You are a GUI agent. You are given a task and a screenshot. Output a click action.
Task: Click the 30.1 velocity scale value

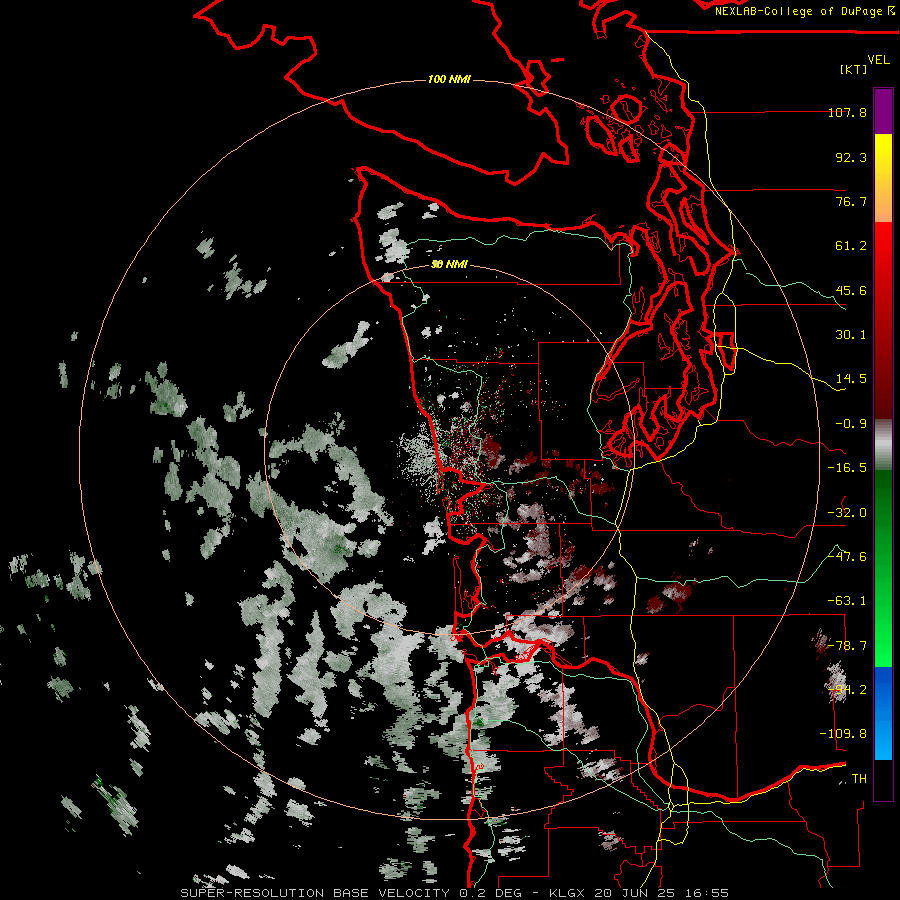point(851,335)
